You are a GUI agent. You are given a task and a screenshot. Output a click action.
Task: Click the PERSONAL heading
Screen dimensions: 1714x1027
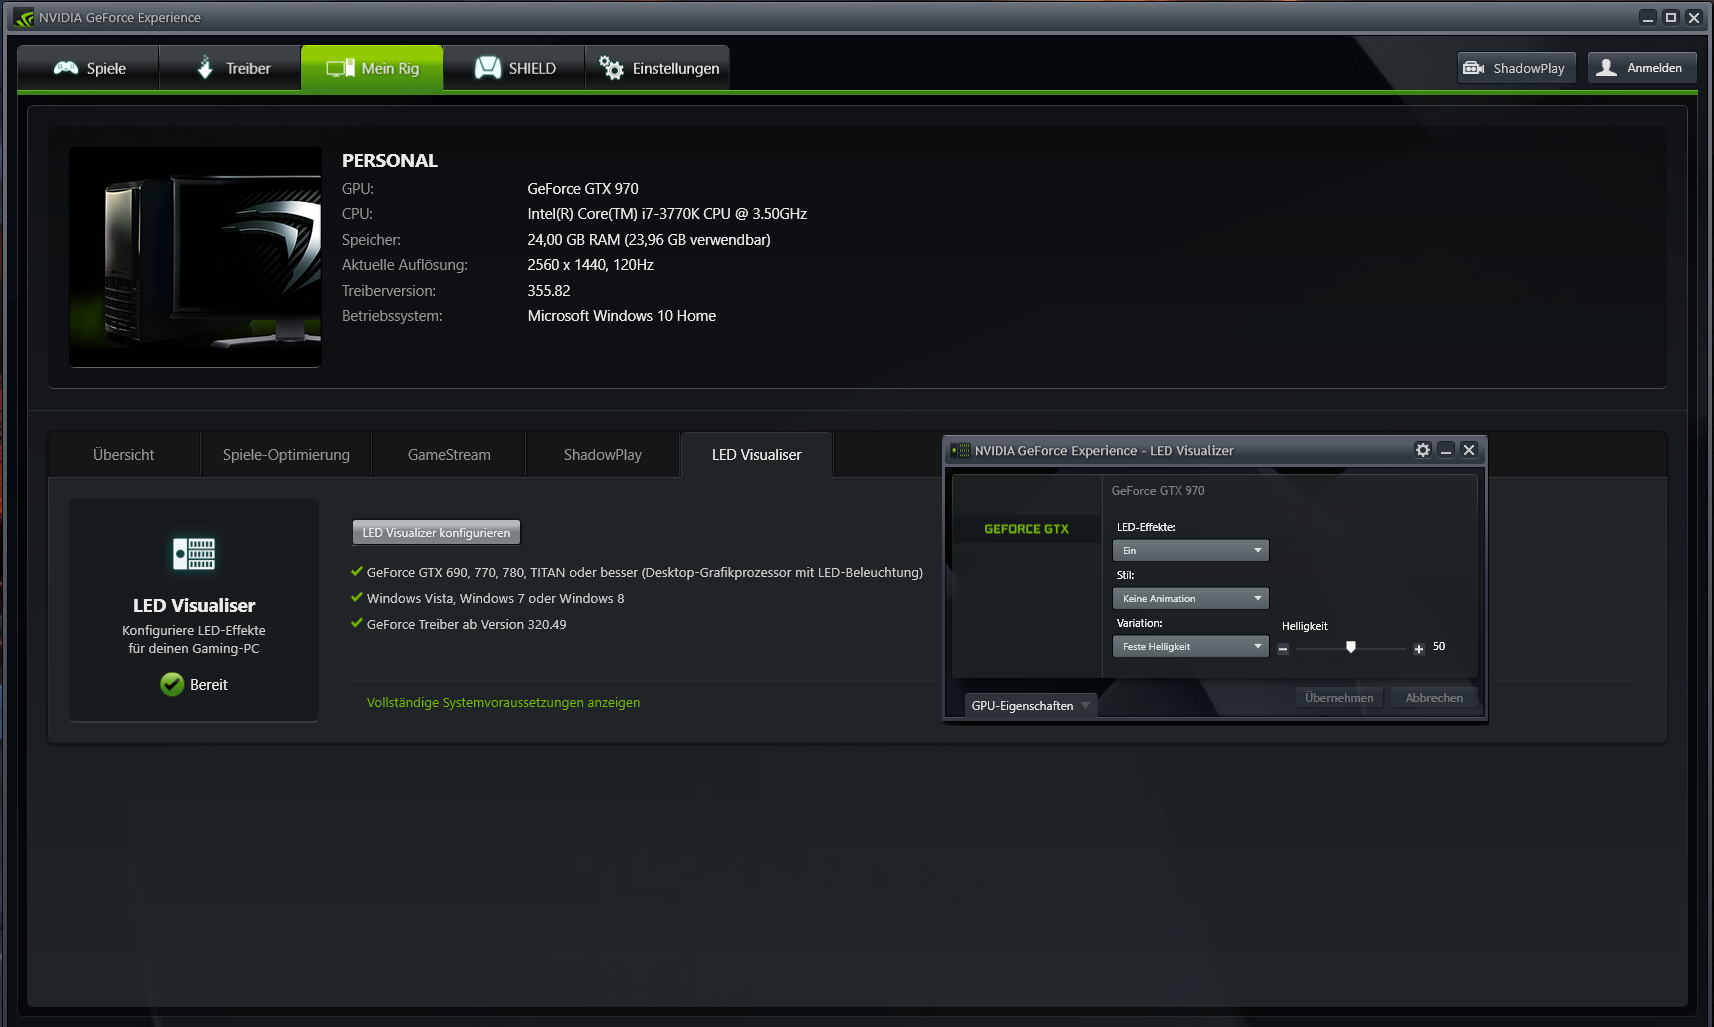pos(390,161)
